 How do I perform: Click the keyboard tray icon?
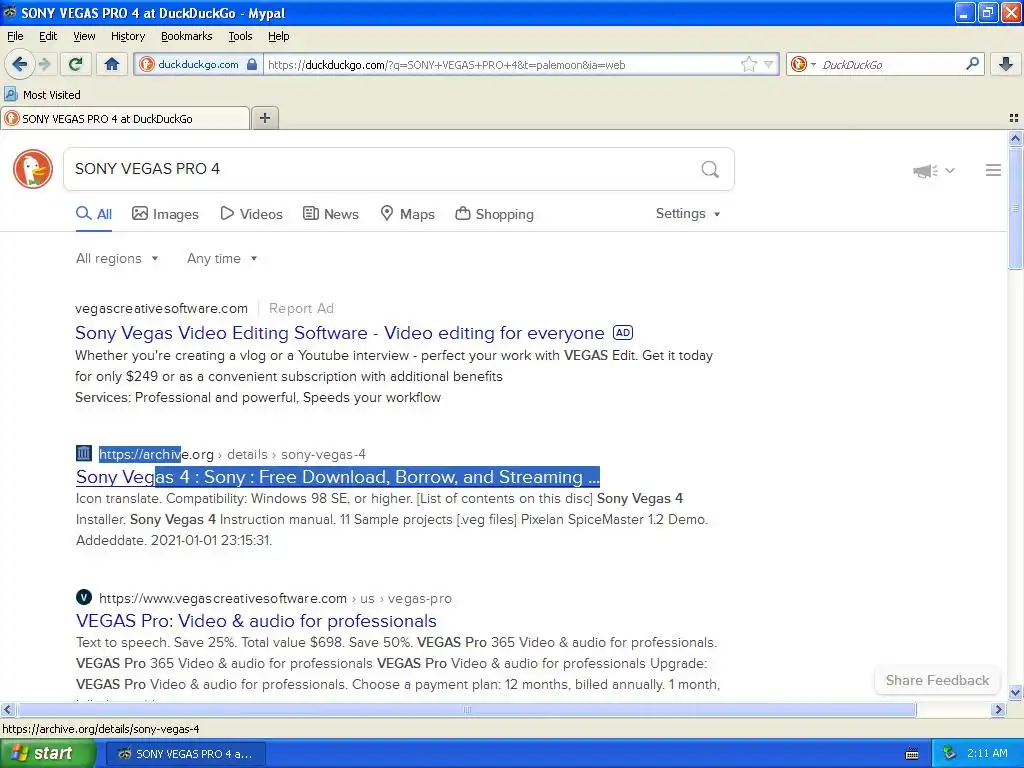(912, 754)
